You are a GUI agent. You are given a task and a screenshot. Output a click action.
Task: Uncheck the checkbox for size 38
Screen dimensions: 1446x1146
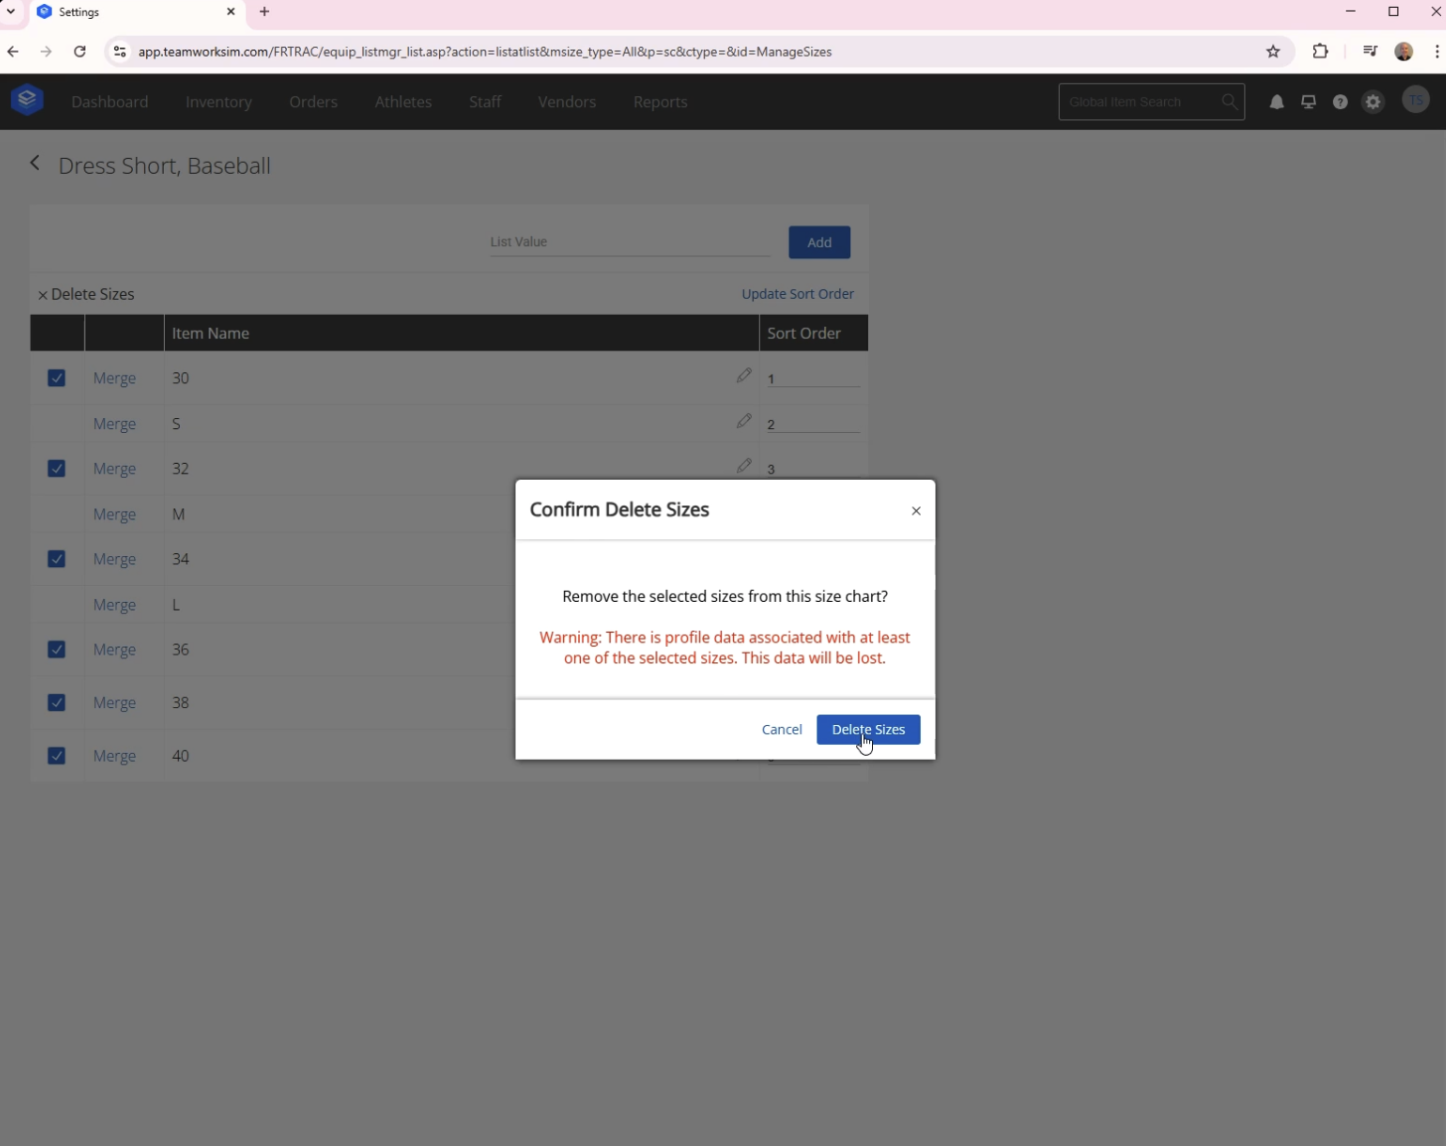pos(57,703)
